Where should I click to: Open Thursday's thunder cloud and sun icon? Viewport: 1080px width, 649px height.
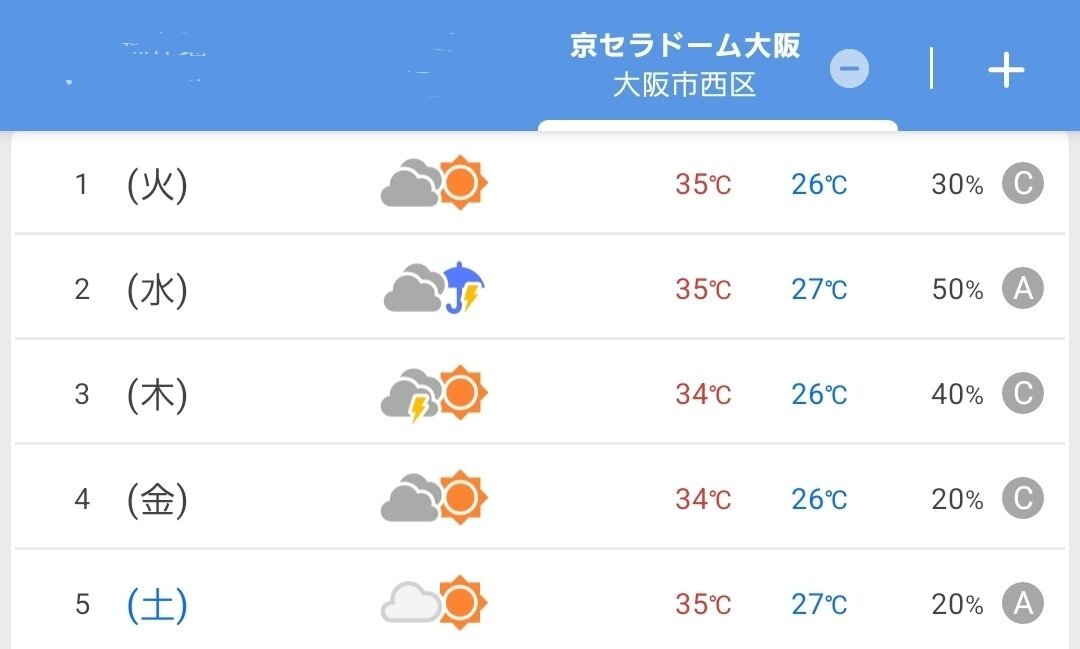434,393
